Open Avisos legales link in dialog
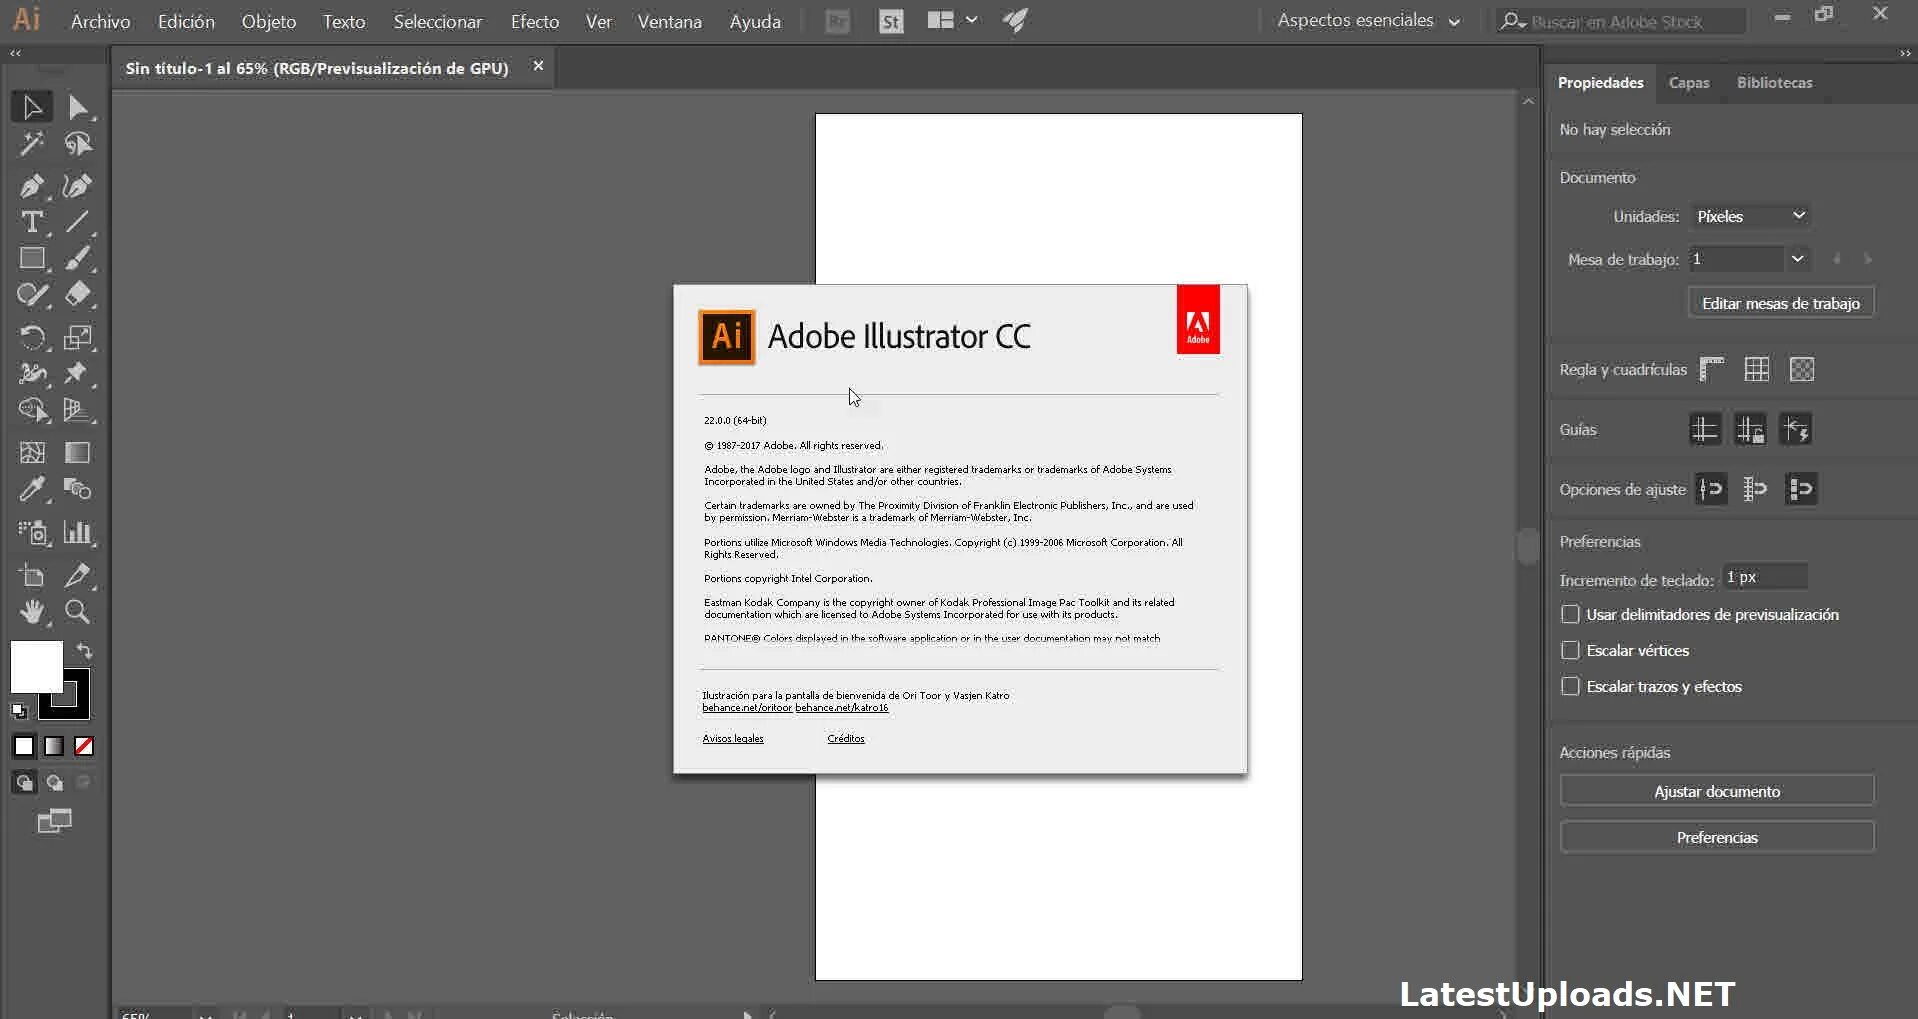Screen dimensions: 1918x1019 pyautogui.click(x=733, y=739)
